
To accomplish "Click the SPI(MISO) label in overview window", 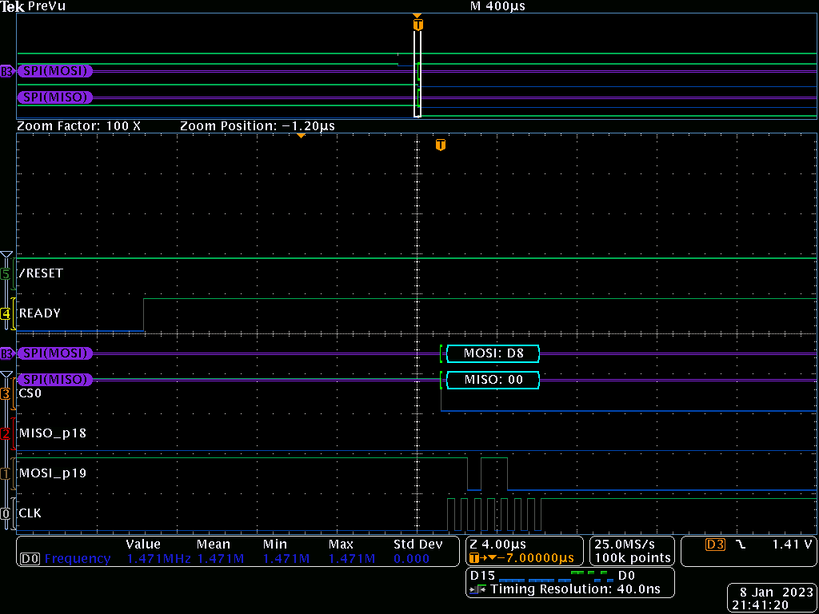I will click(x=55, y=97).
